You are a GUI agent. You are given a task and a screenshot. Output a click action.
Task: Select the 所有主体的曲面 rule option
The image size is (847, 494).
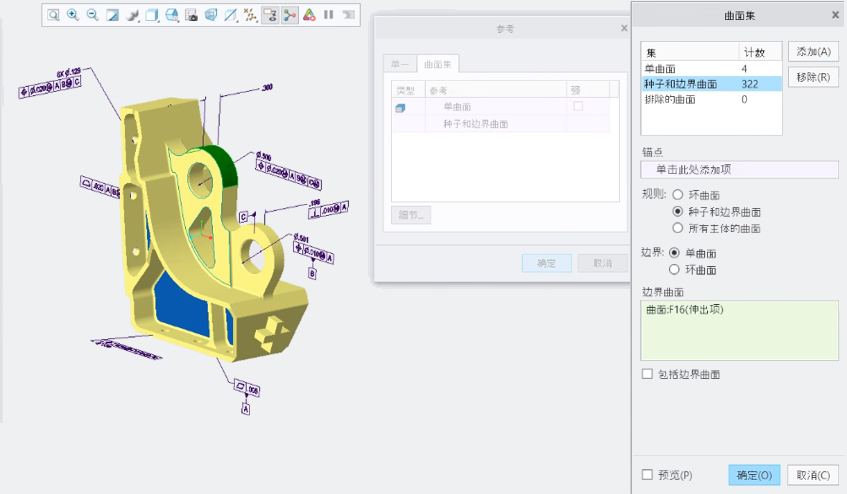(679, 228)
